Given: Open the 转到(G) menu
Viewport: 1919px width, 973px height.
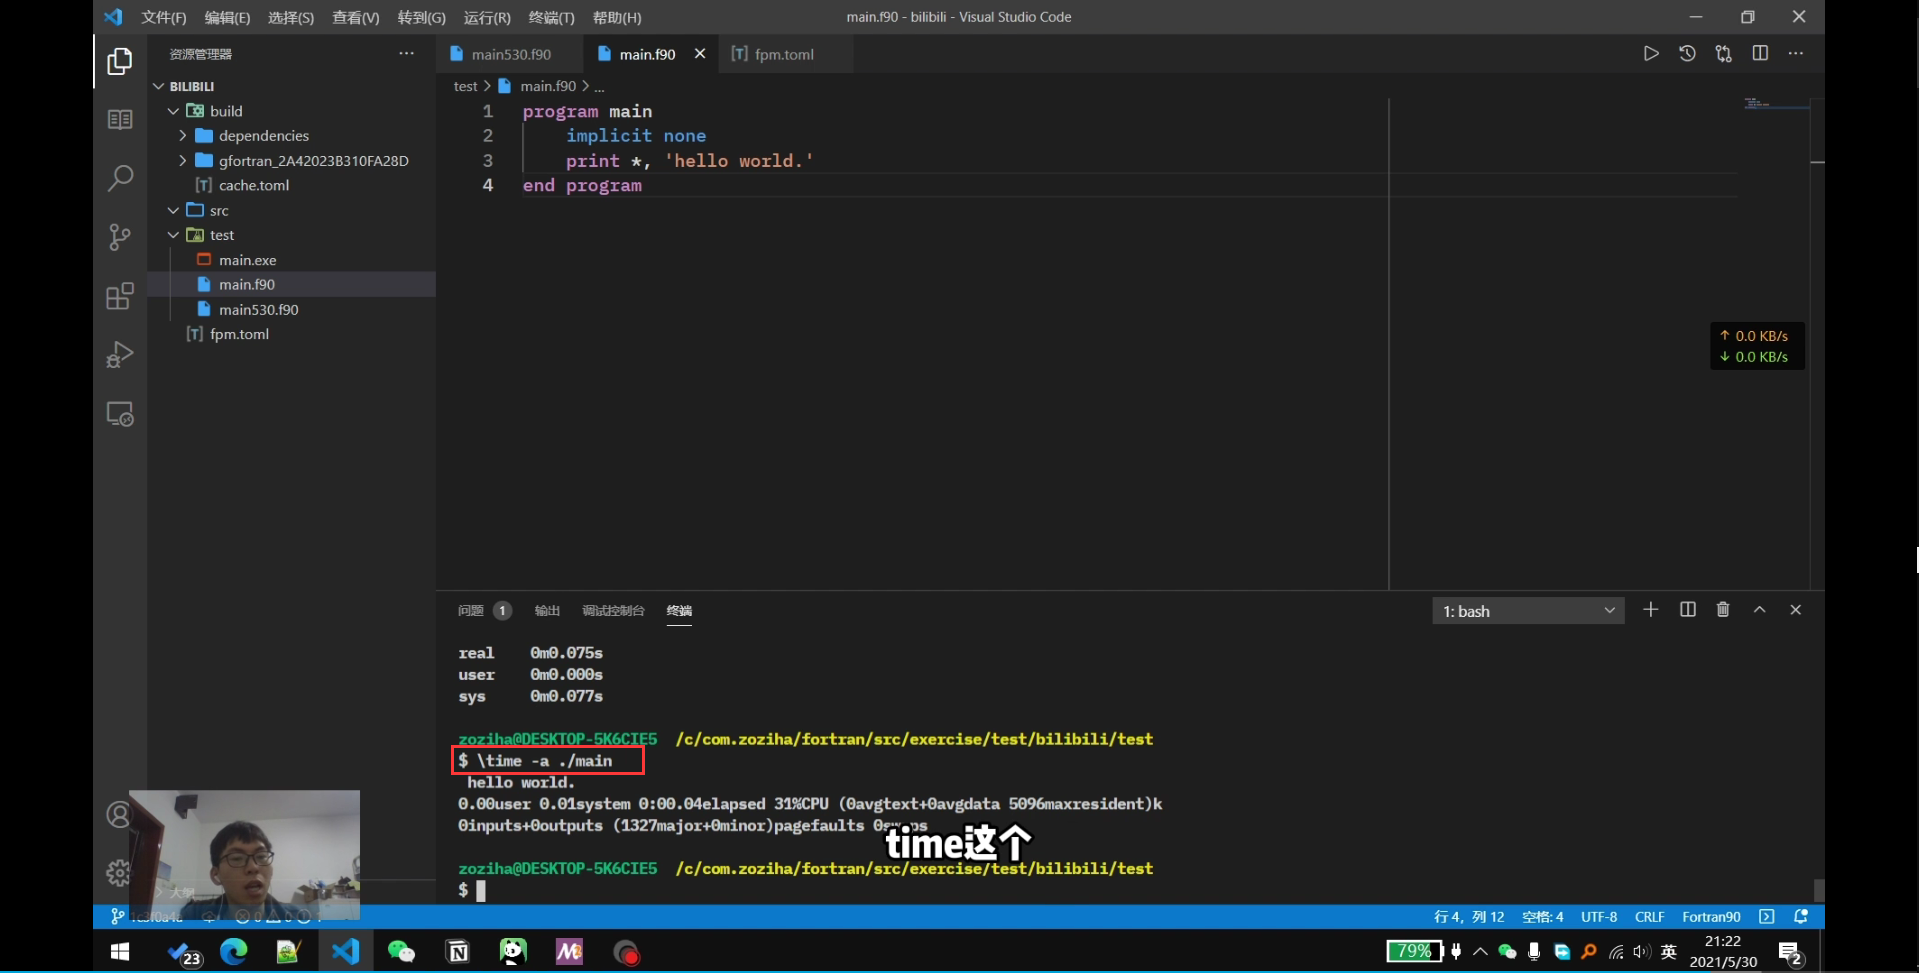Looking at the screenshot, I should (421, 18).
